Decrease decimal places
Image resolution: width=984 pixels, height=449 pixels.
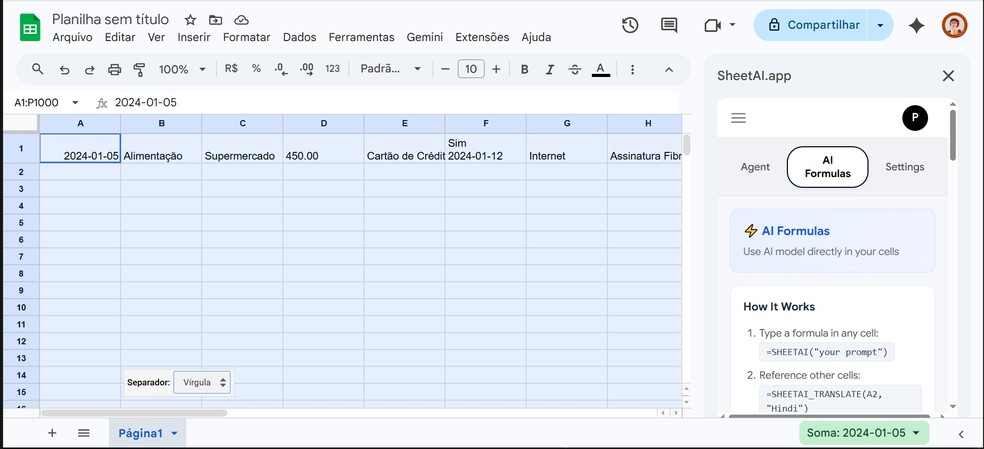click(x=281, y=69)
